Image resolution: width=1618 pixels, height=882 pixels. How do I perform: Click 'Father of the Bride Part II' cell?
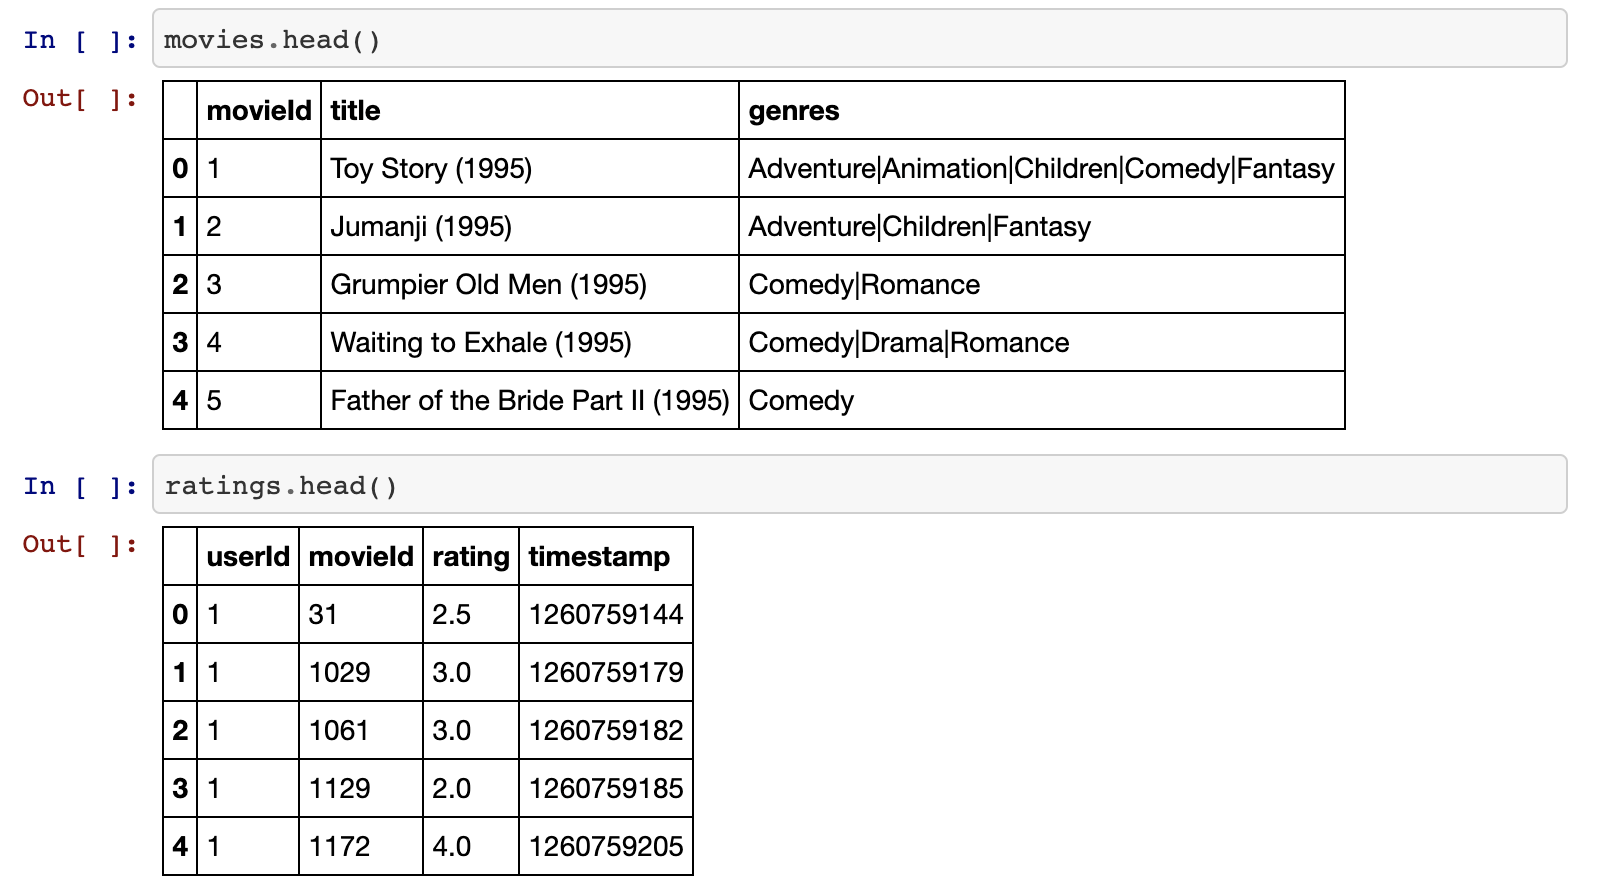(529, 401)
